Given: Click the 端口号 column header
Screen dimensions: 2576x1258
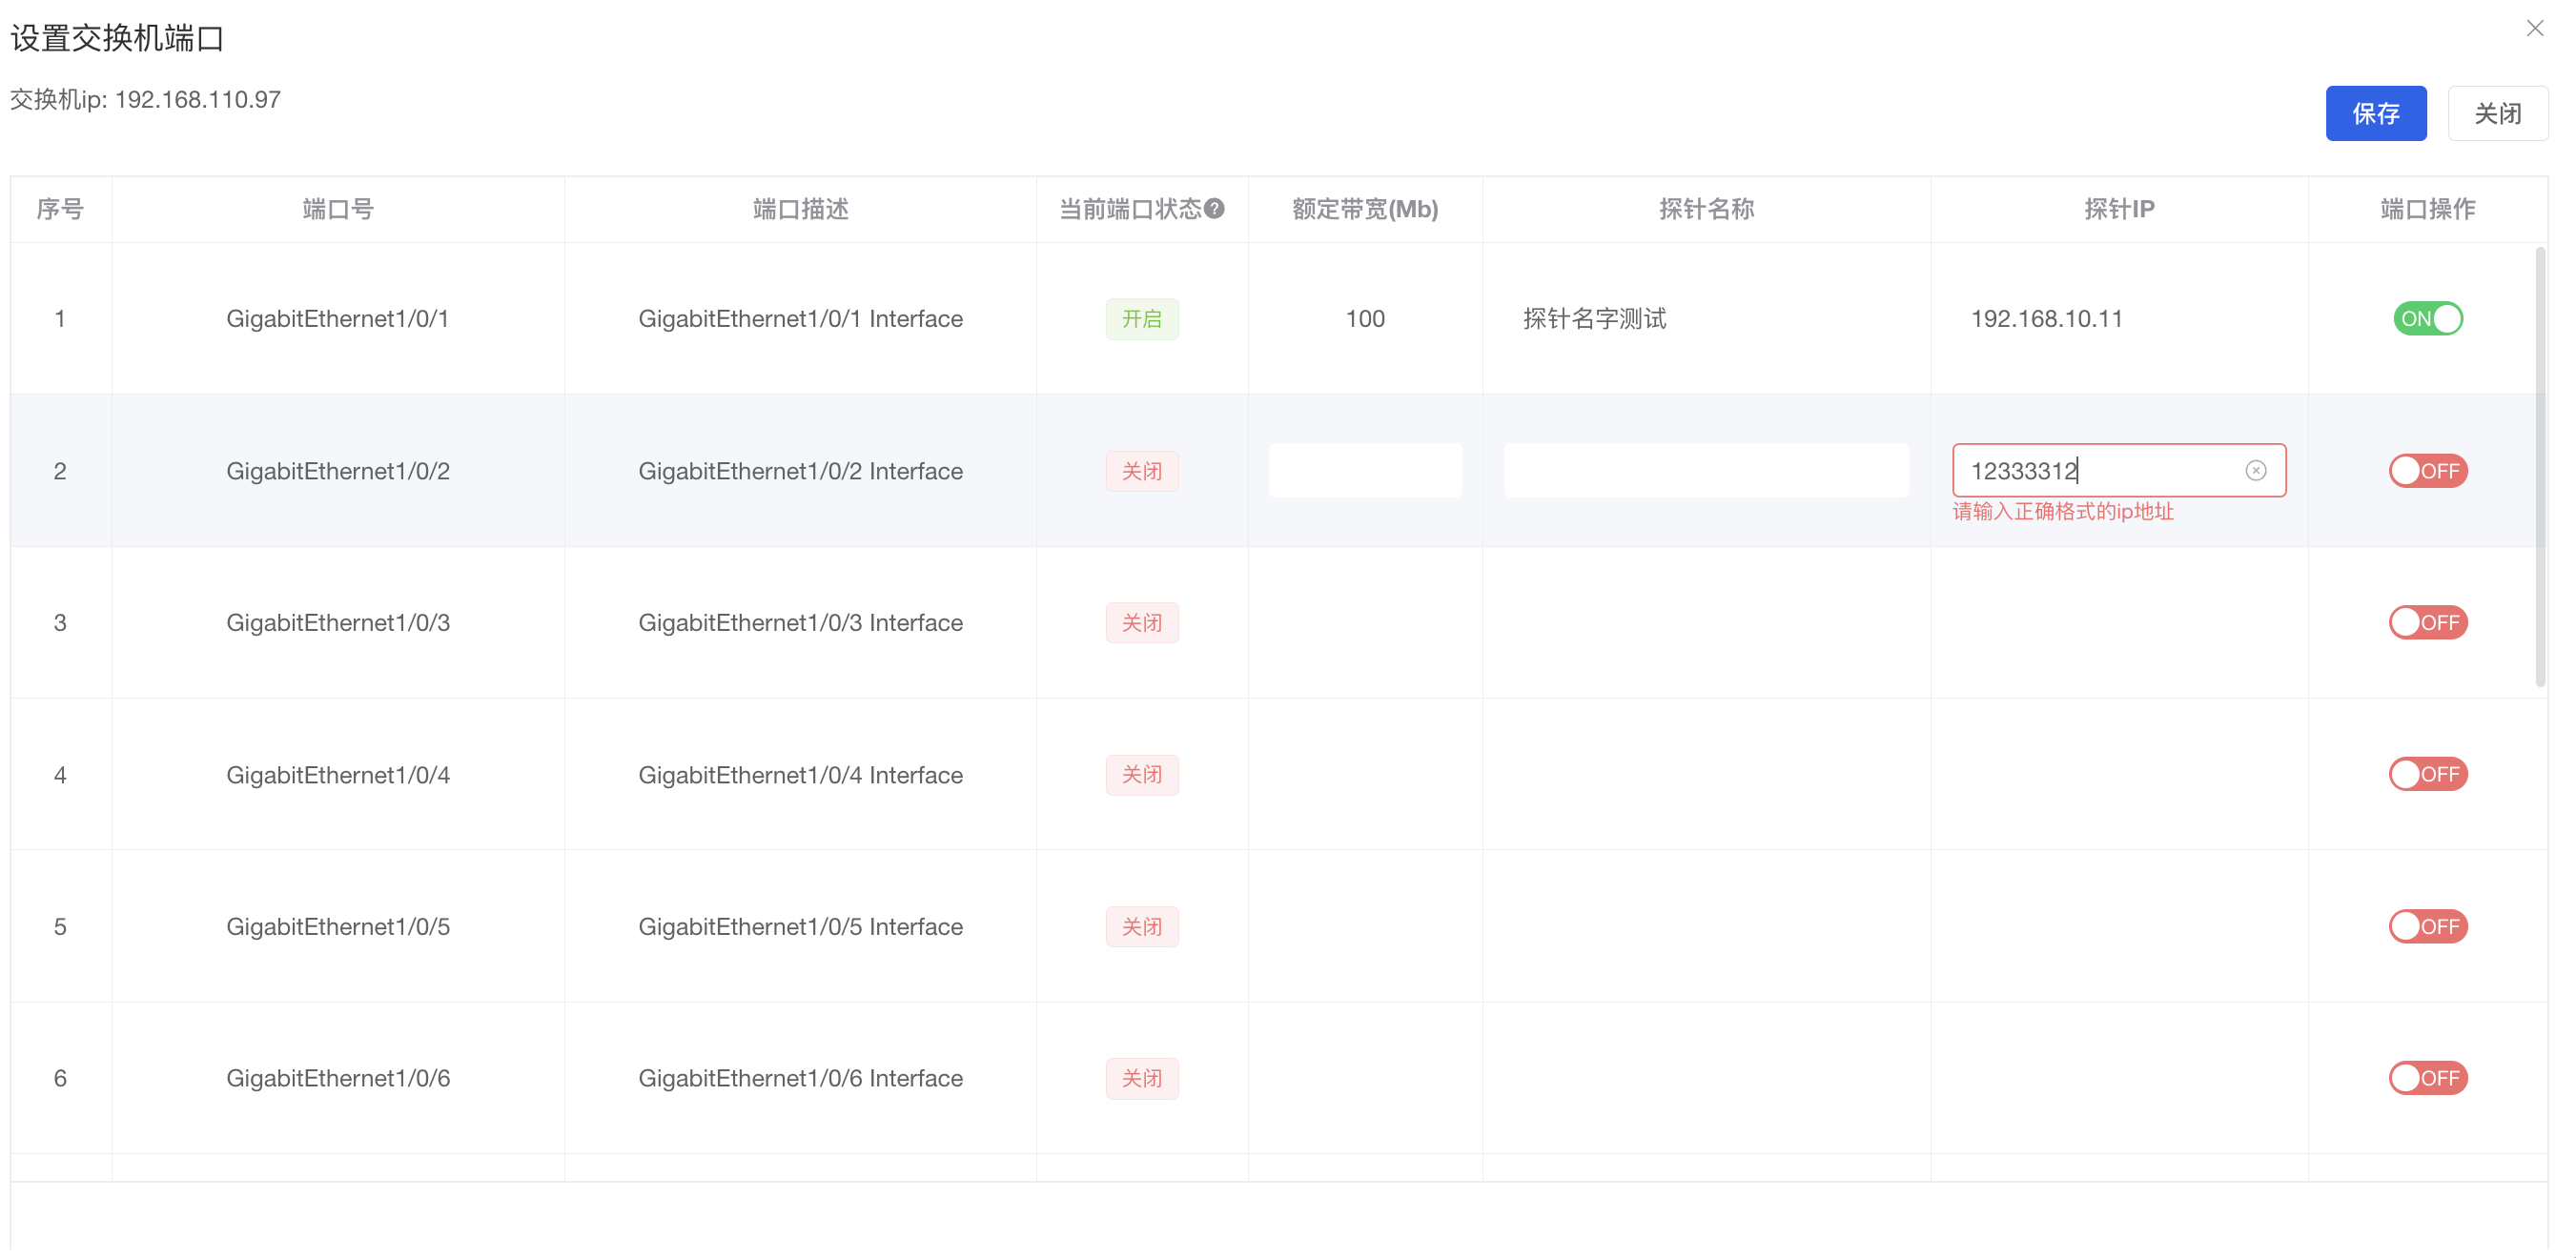Looking at the screenshot, I should coord(338,209).
